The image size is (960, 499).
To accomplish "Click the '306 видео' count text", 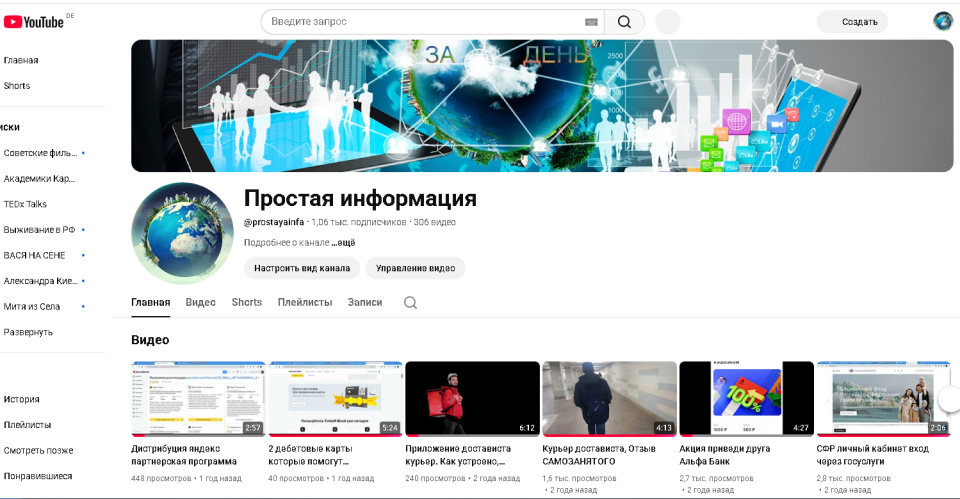I will pos(435,222).
